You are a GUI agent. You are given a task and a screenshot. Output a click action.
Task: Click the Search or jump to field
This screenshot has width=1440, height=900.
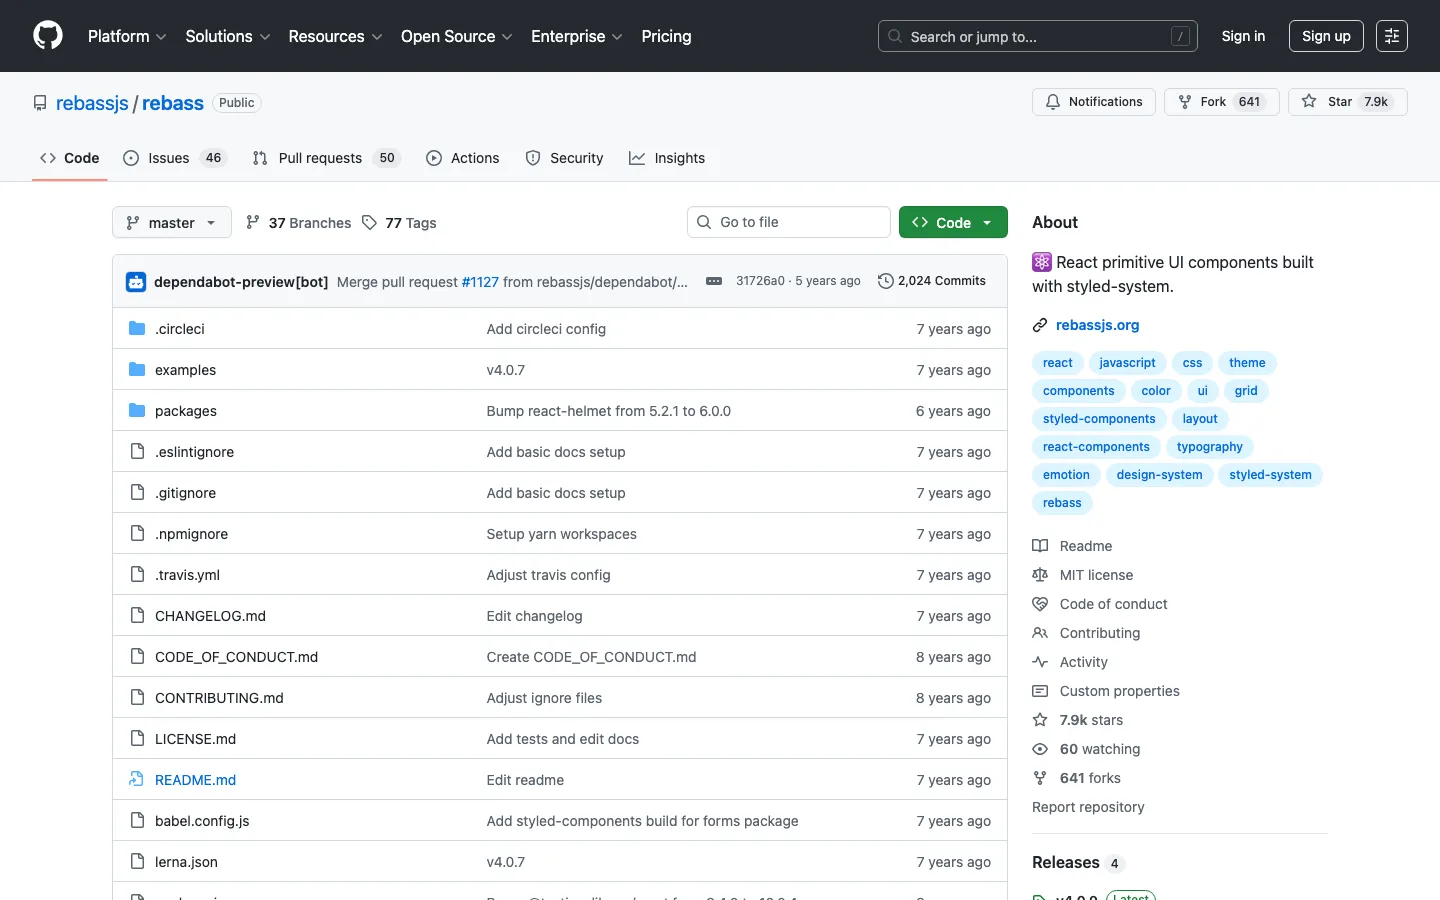(x=1038, y=36)
